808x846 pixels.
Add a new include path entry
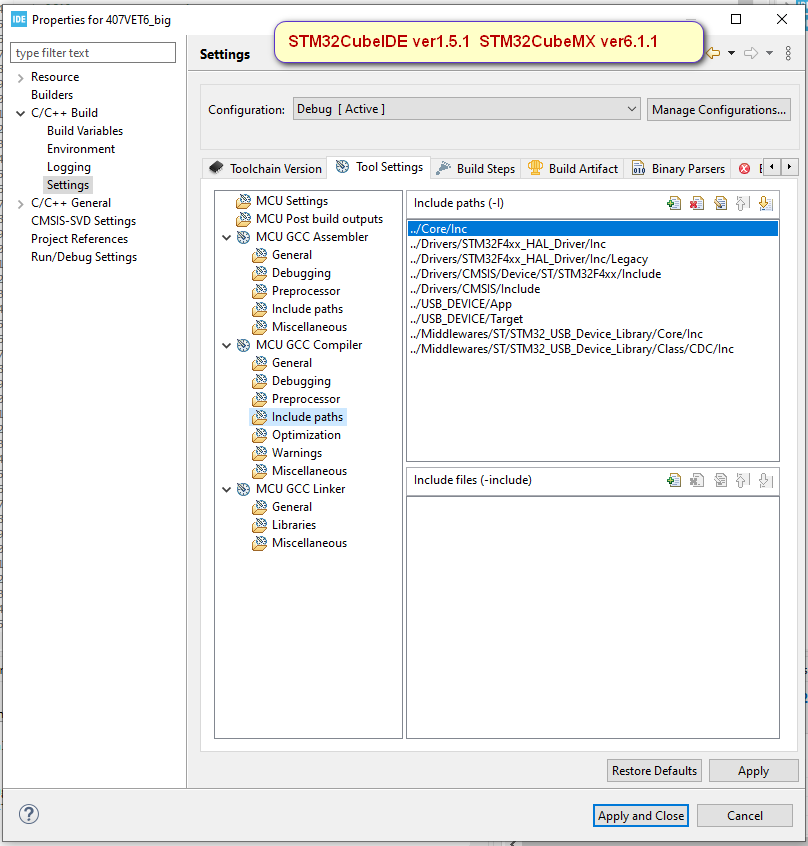click(x=674, y=203)
